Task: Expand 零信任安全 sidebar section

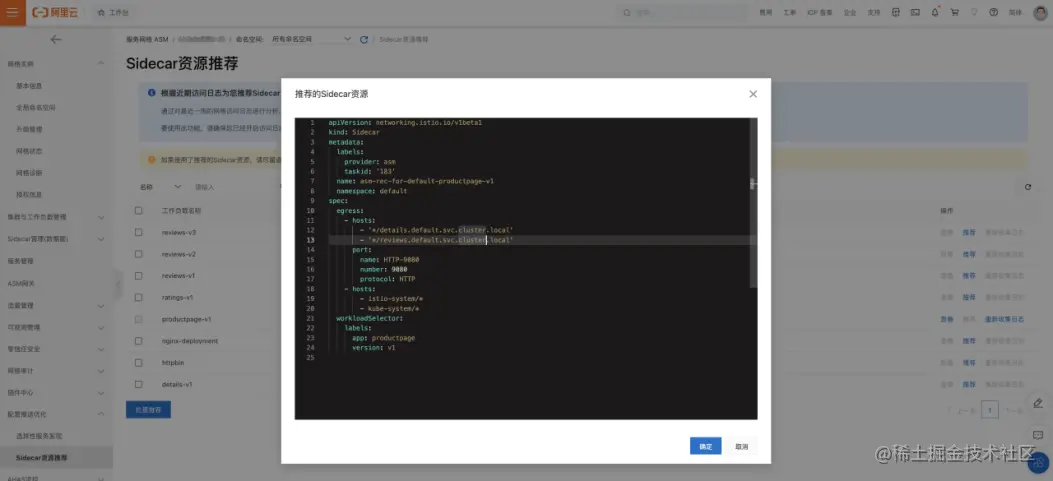Action: [x=56, y=349]
